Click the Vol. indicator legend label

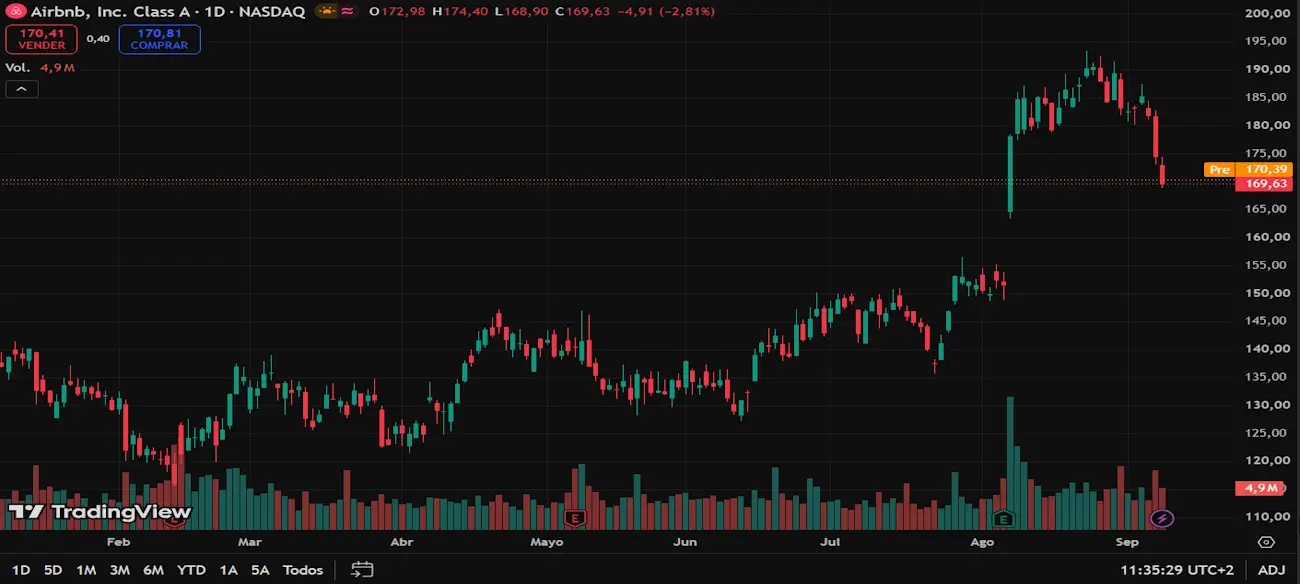(18, 67)
